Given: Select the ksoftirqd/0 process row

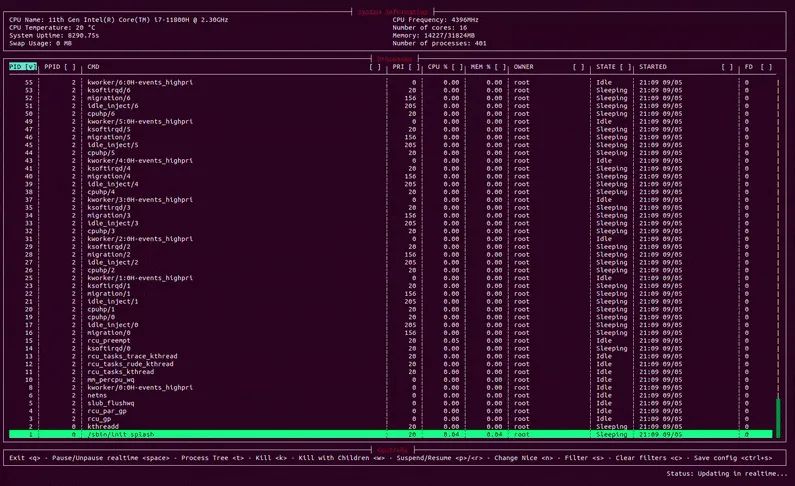Looking at the screenshot, I should 390,349.
